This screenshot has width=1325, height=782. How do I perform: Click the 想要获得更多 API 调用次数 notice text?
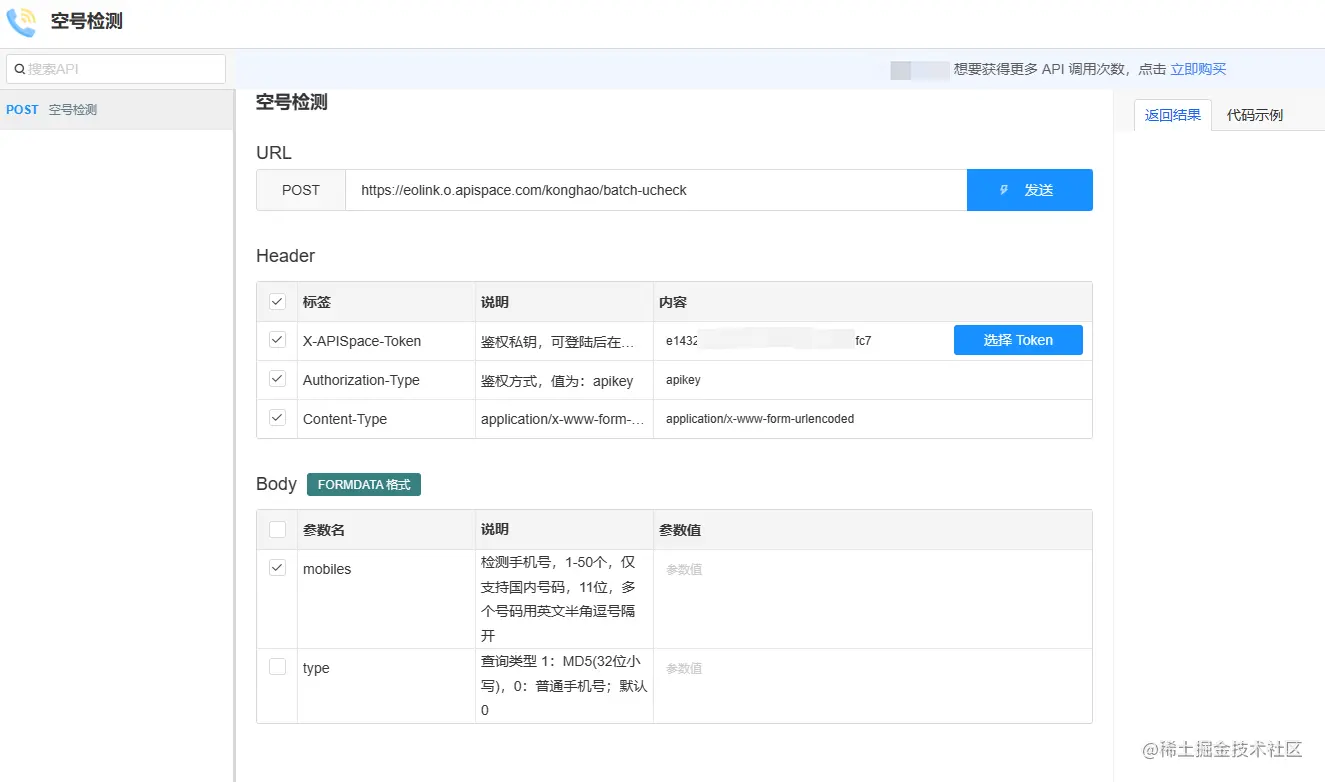click(1060, 69)
